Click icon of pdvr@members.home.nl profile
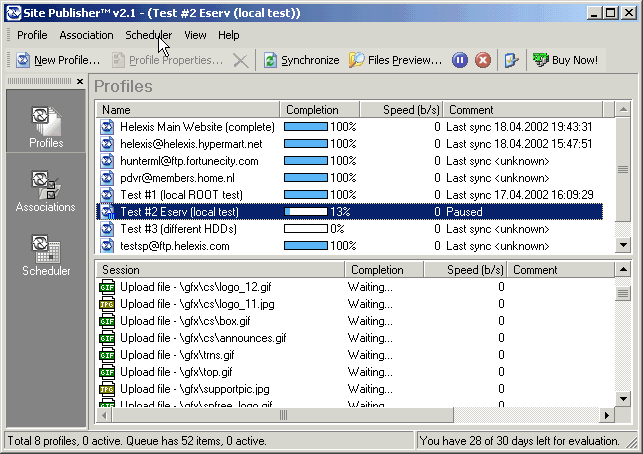The width and height of the screenshot is (643, 454). [x=107, y=178]
